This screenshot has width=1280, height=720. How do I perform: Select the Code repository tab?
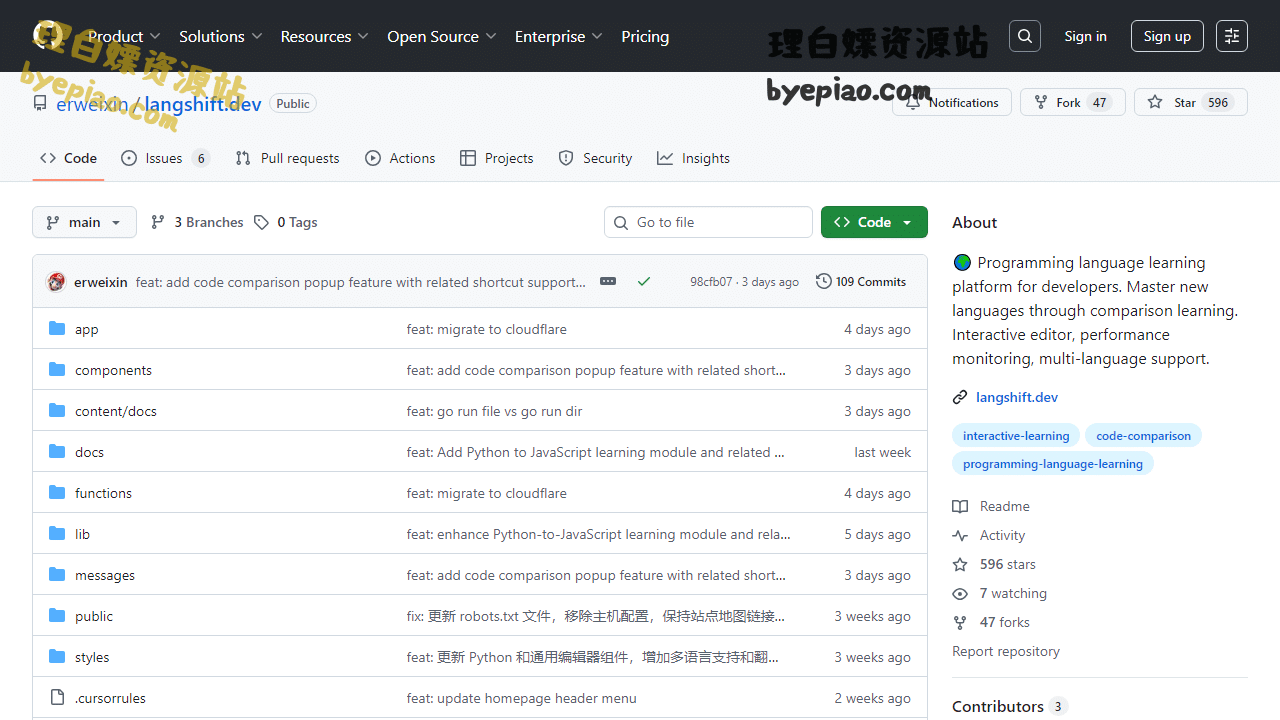click(x=68, y=158)
